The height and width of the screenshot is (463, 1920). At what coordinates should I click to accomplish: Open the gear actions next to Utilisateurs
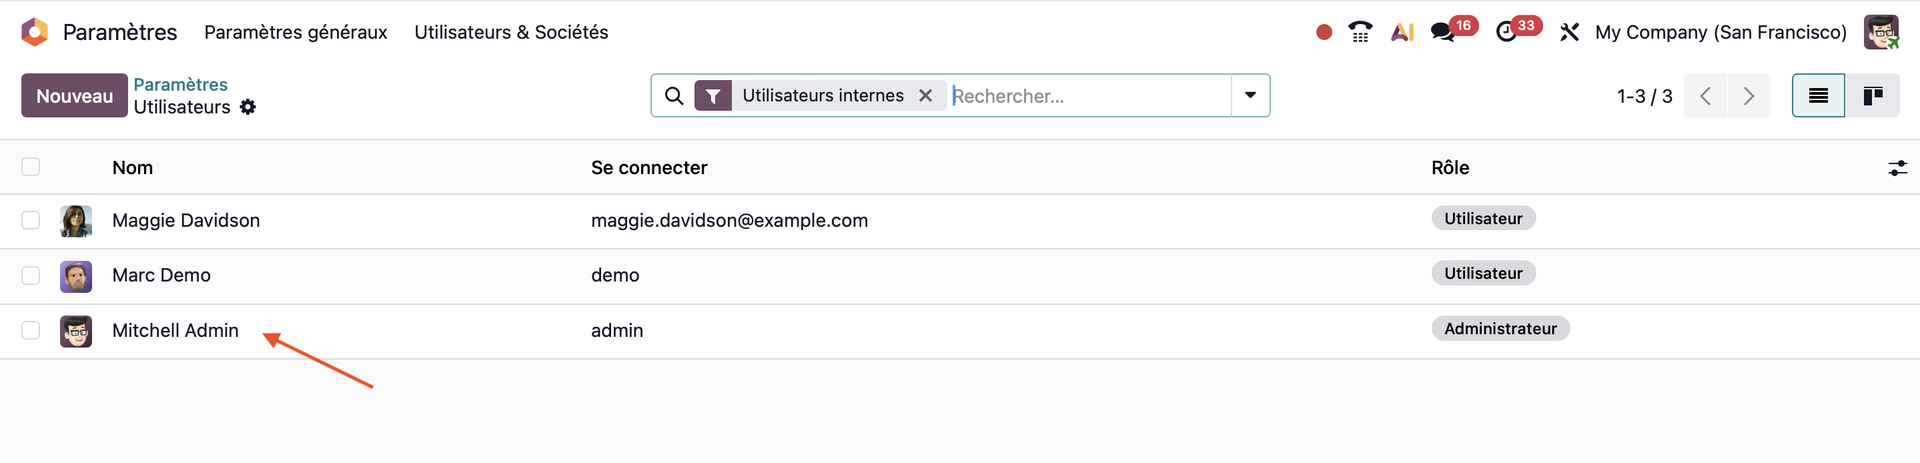[248, 107]
